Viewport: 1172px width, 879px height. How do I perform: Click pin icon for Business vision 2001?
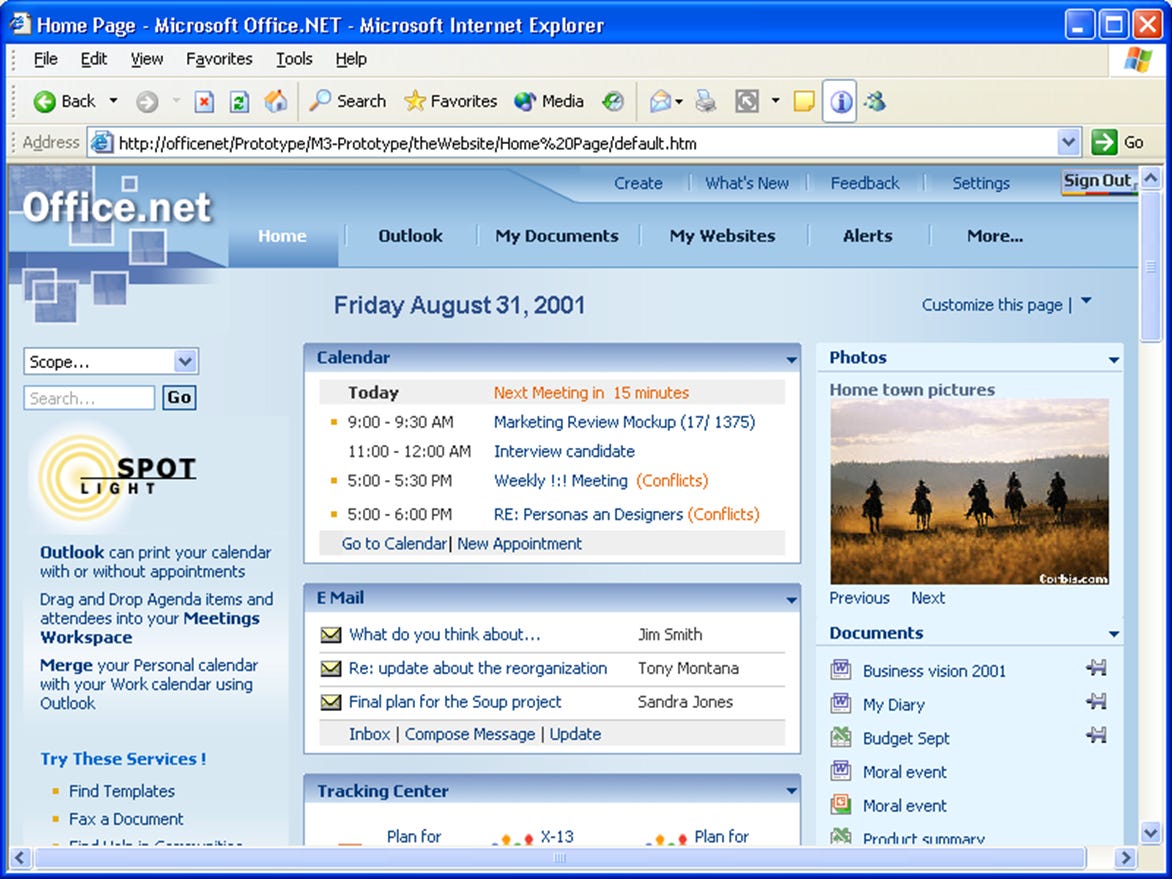coord(1097,667)
